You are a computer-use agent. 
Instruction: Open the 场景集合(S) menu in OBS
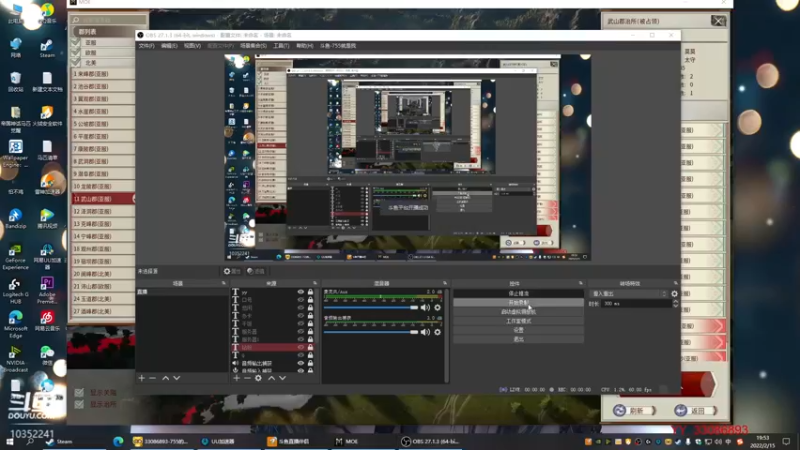pos(254,46)
